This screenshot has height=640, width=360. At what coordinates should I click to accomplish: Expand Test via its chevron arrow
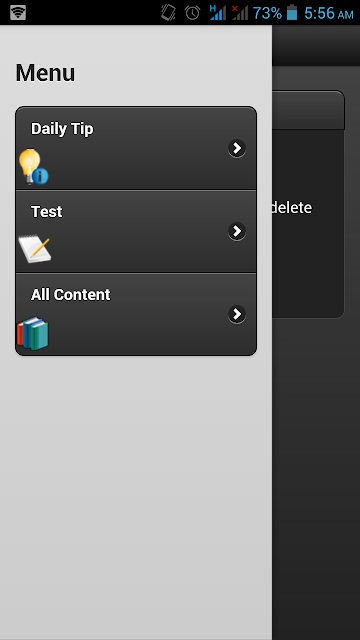[237, 231]
